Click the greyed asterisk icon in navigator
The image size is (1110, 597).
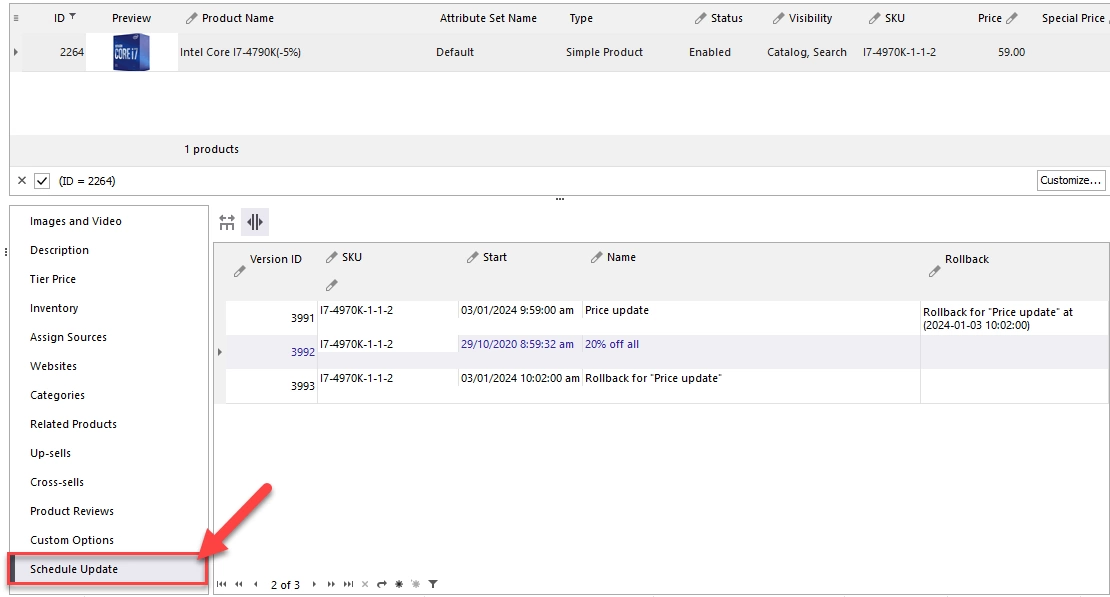click(x=416, y=584)
